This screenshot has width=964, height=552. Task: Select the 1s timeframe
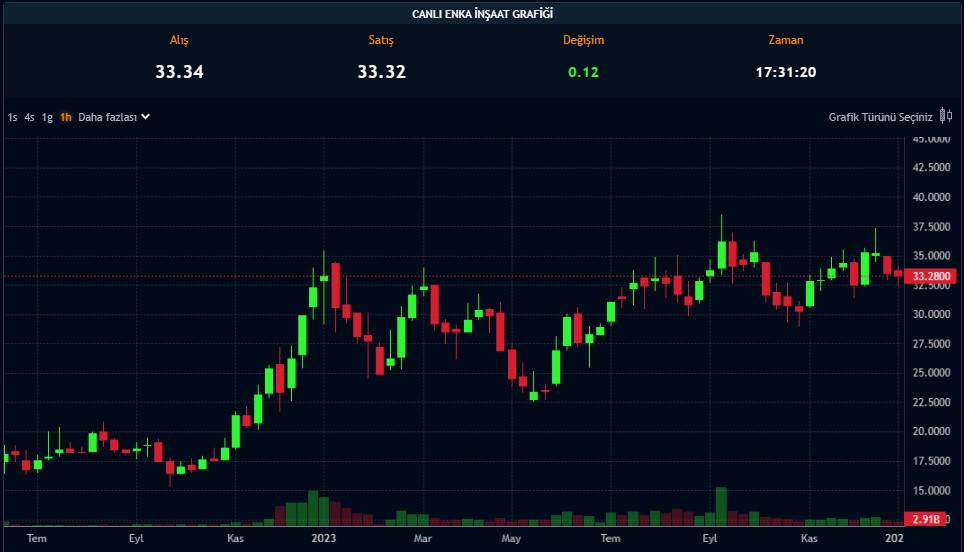tap(13, 117)
